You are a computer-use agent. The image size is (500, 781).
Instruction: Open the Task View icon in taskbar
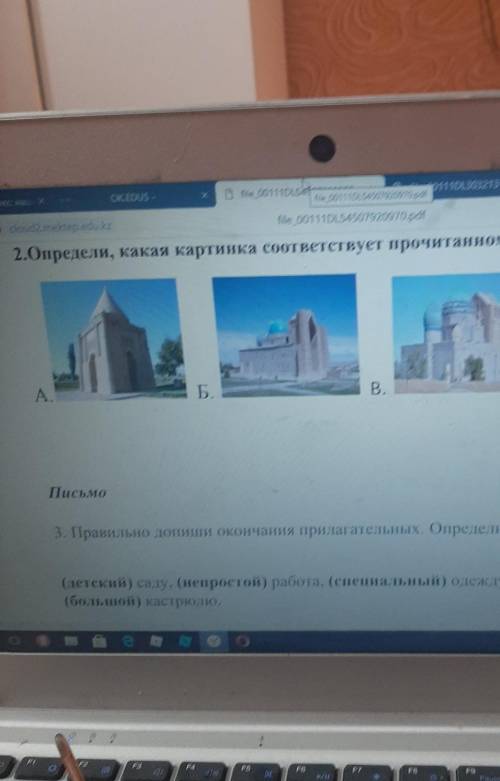click(x=13, y=641)
